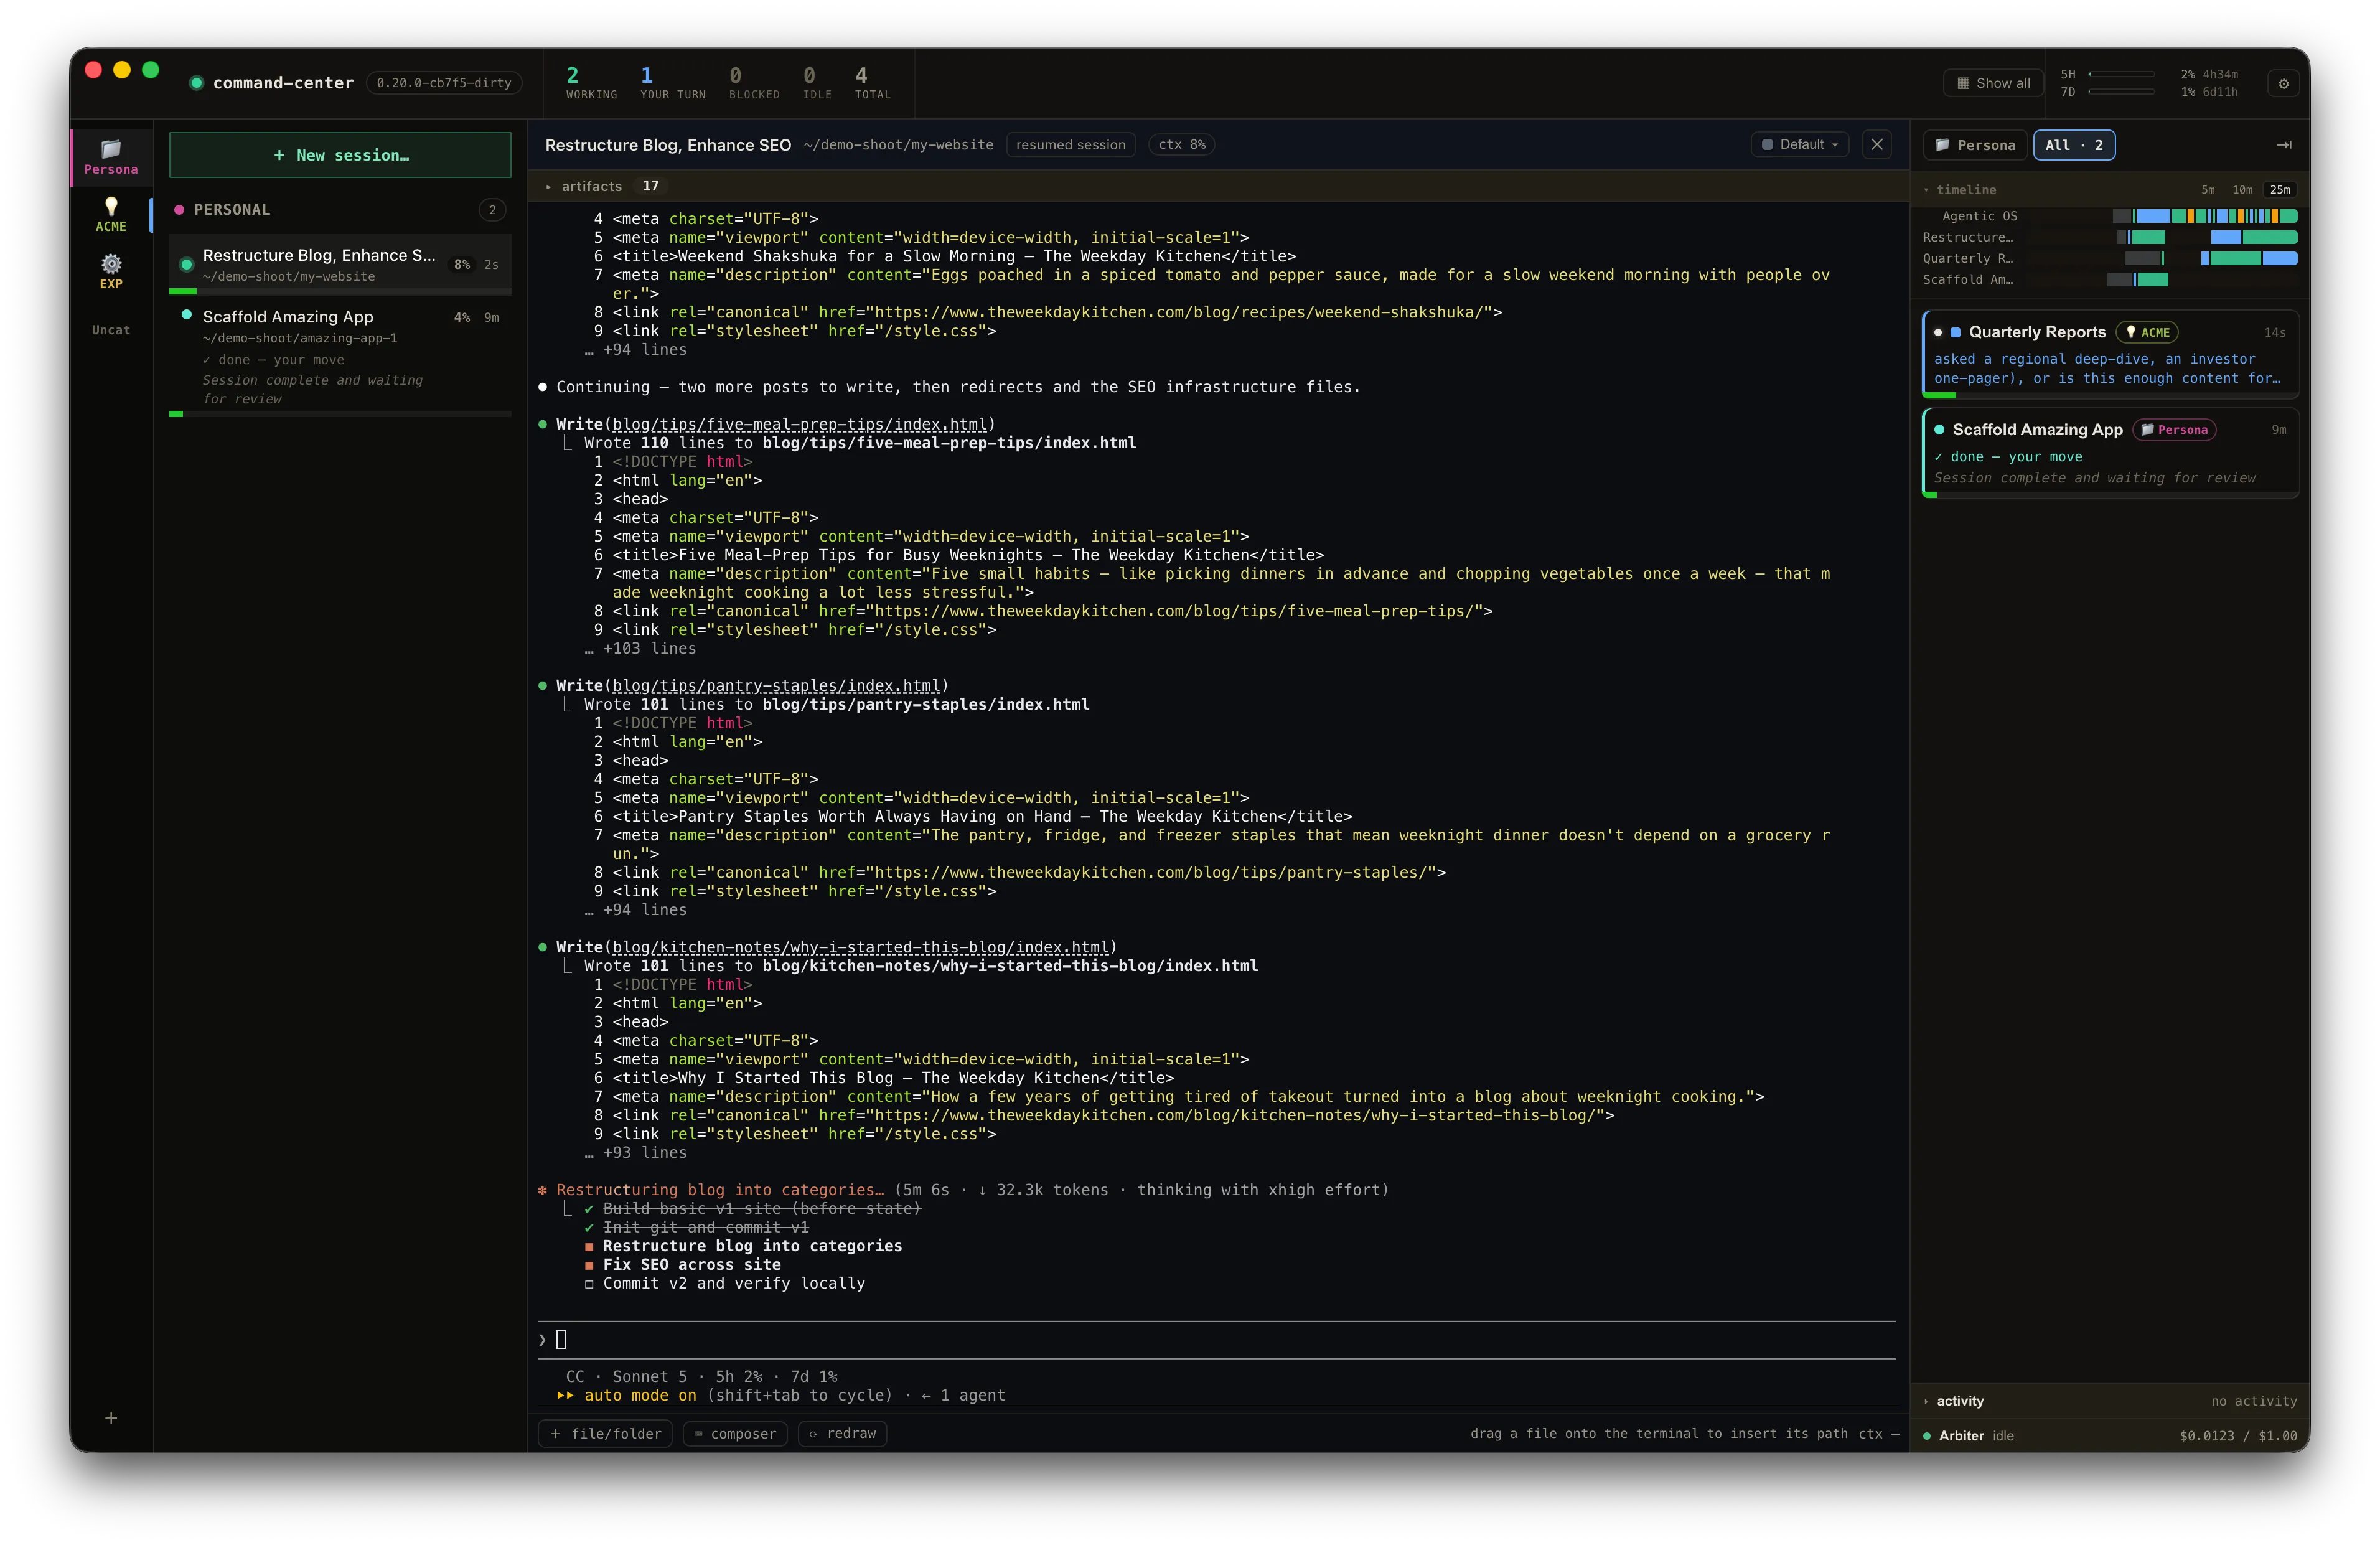Click the auto mode on indicator
The width and height of the screenshot is (2380, 1545).
point(639,1396)
